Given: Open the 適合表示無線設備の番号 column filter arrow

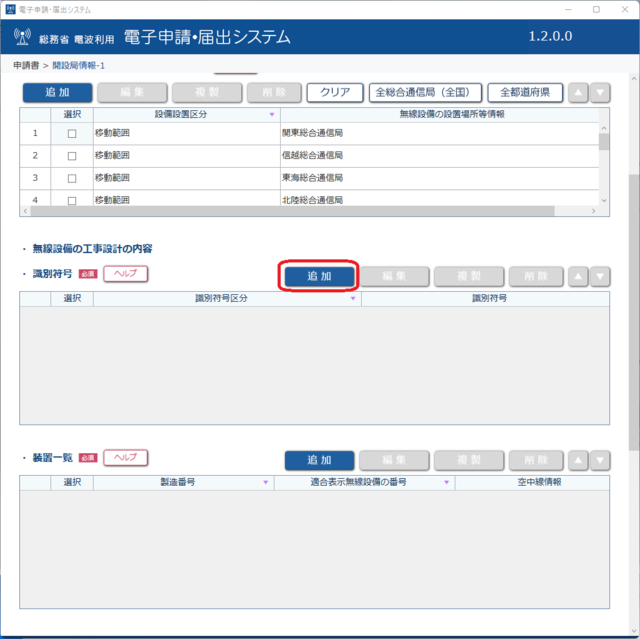Looking at the screenshot, I should [447, 482].
